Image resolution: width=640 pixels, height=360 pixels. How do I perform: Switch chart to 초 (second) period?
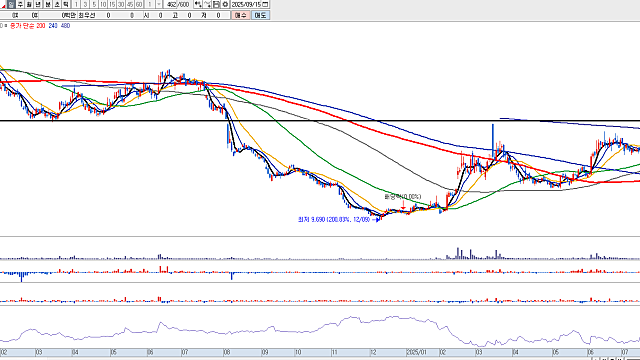point(57,4)
